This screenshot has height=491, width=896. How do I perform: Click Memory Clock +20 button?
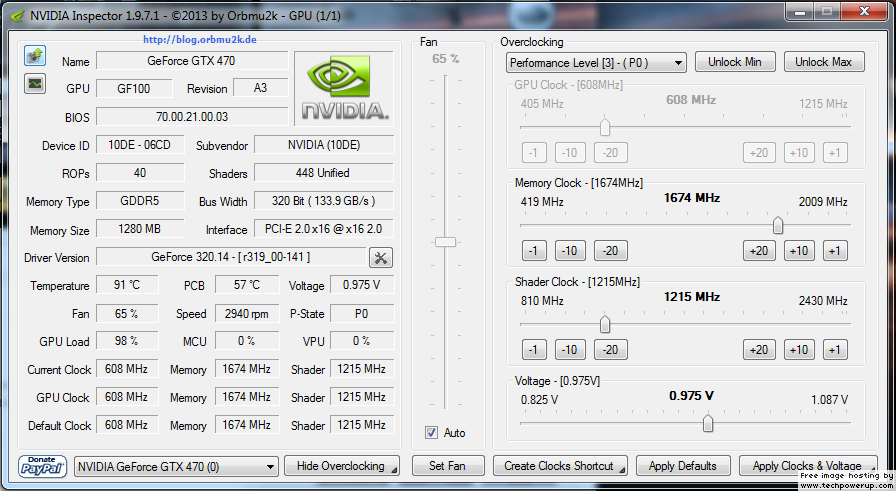(x=759, y=251)
